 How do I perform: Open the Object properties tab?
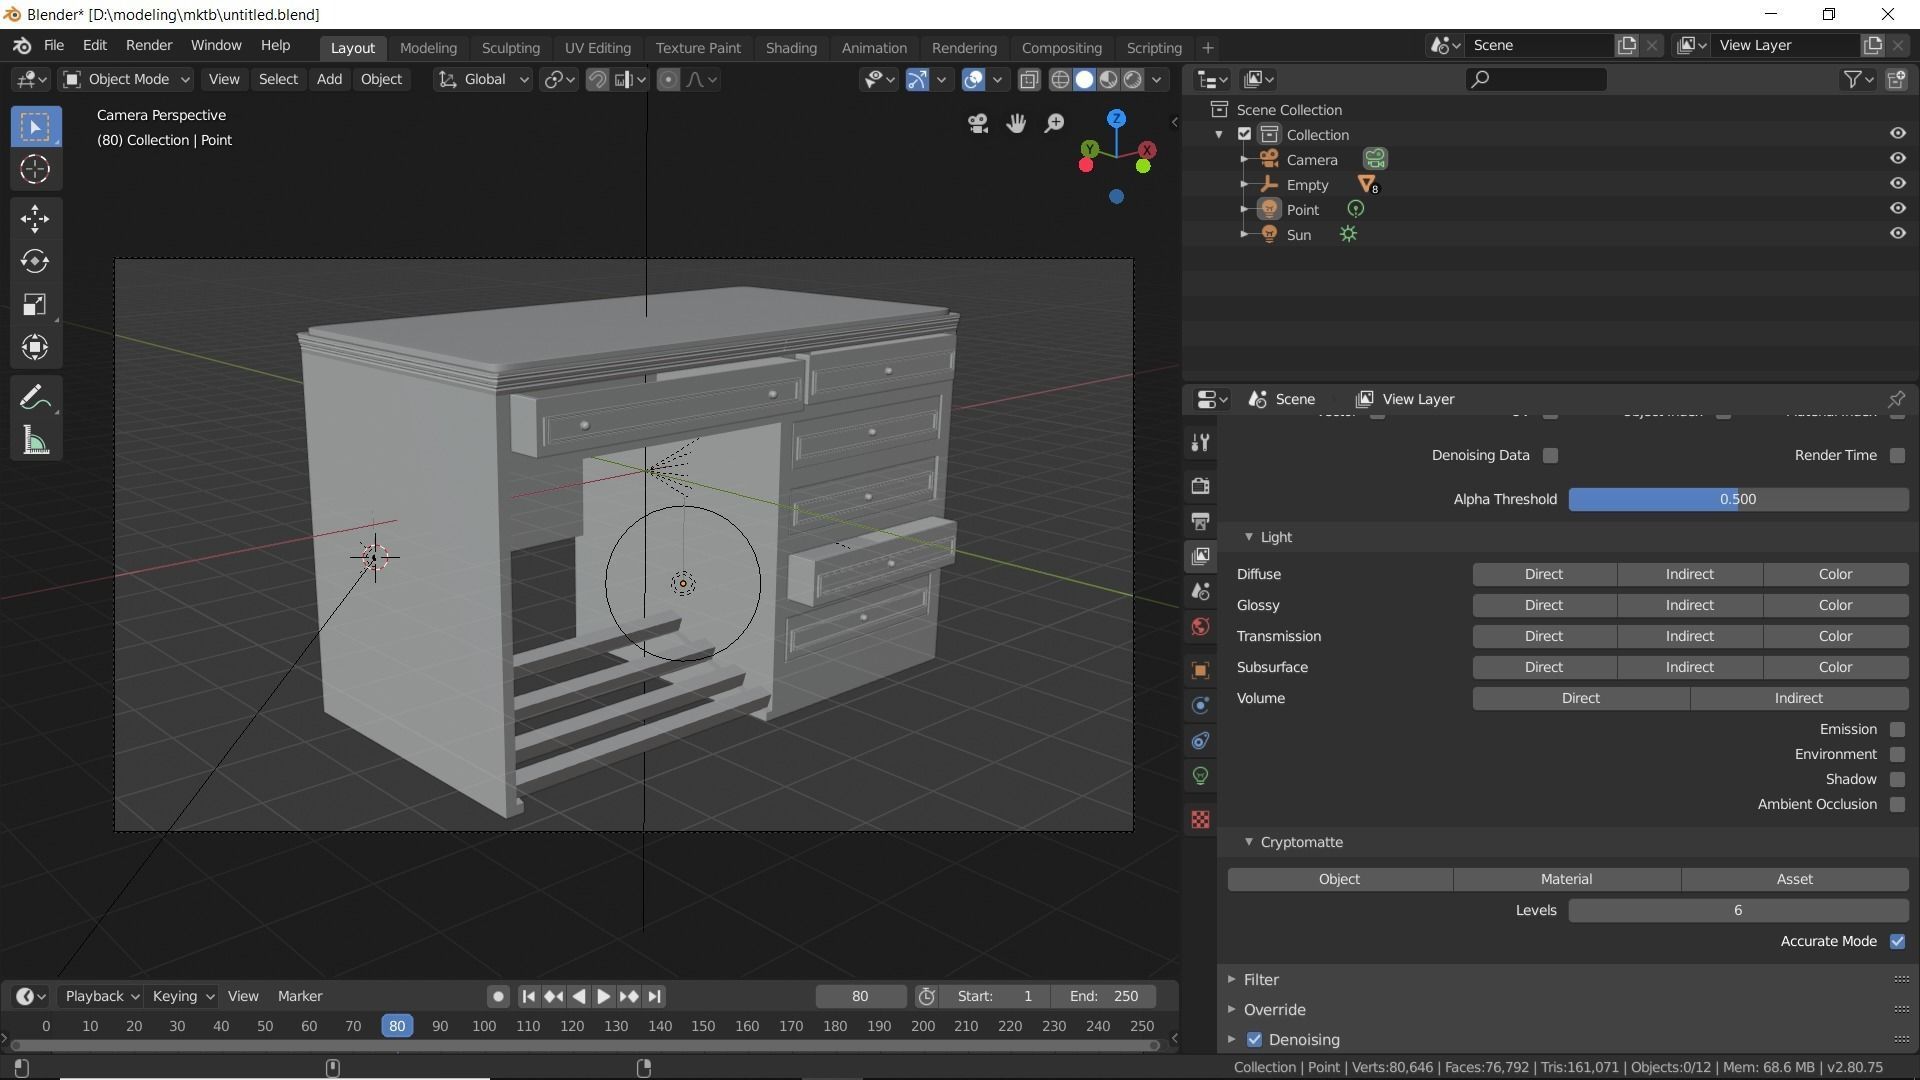coord(1201,670)
